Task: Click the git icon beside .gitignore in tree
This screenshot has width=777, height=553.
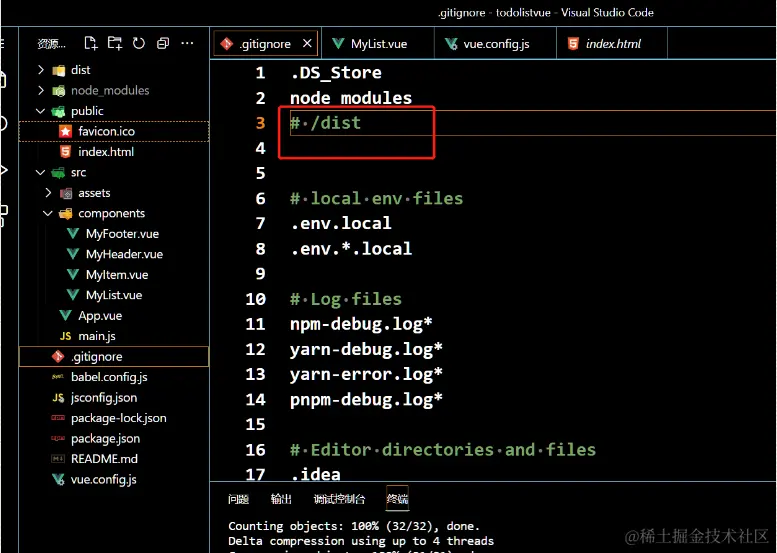Action: (58, 356)
